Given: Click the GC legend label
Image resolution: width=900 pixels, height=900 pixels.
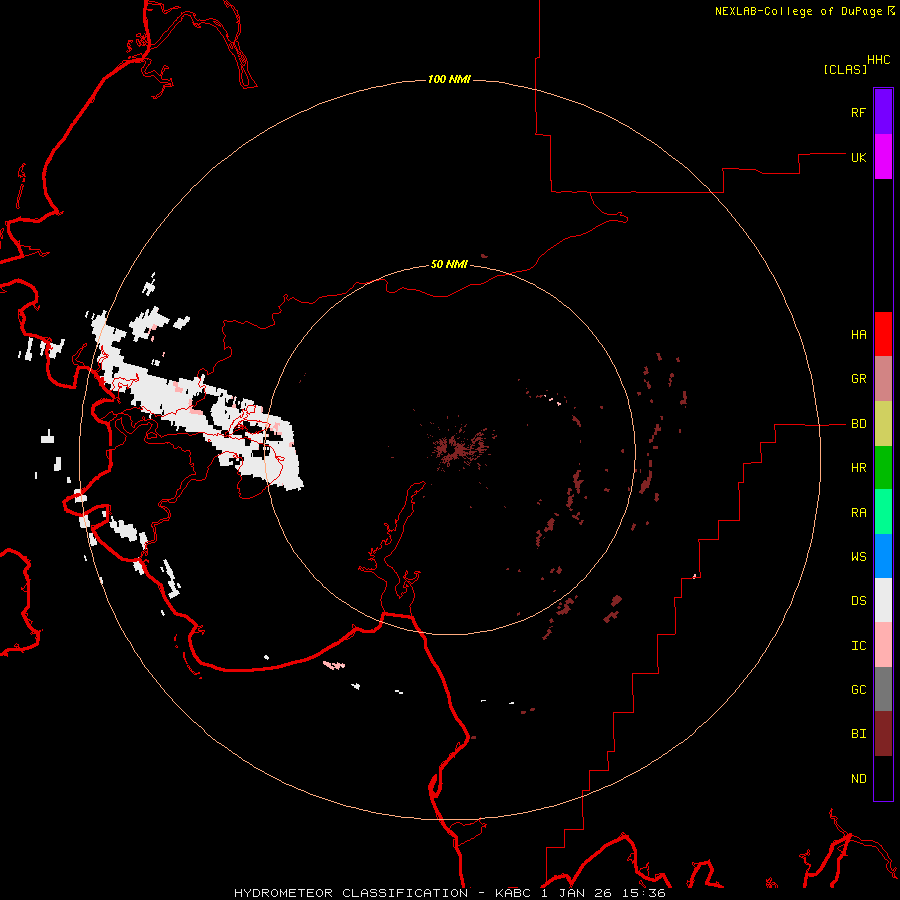Looking at the screenshot, I should pyautogui.click(x=858, y=689).
